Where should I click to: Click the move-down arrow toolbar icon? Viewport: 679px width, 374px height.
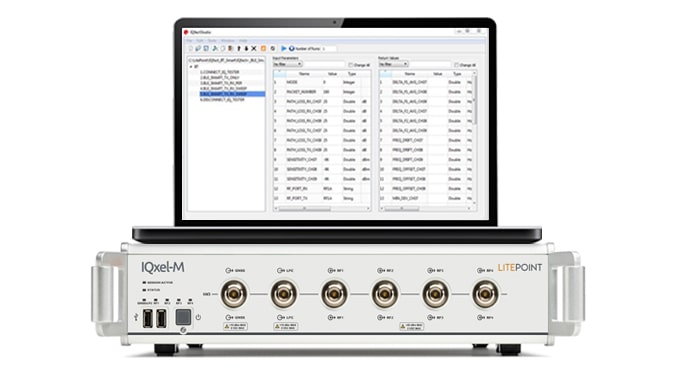pyautogui.click(x=246, y=48)
